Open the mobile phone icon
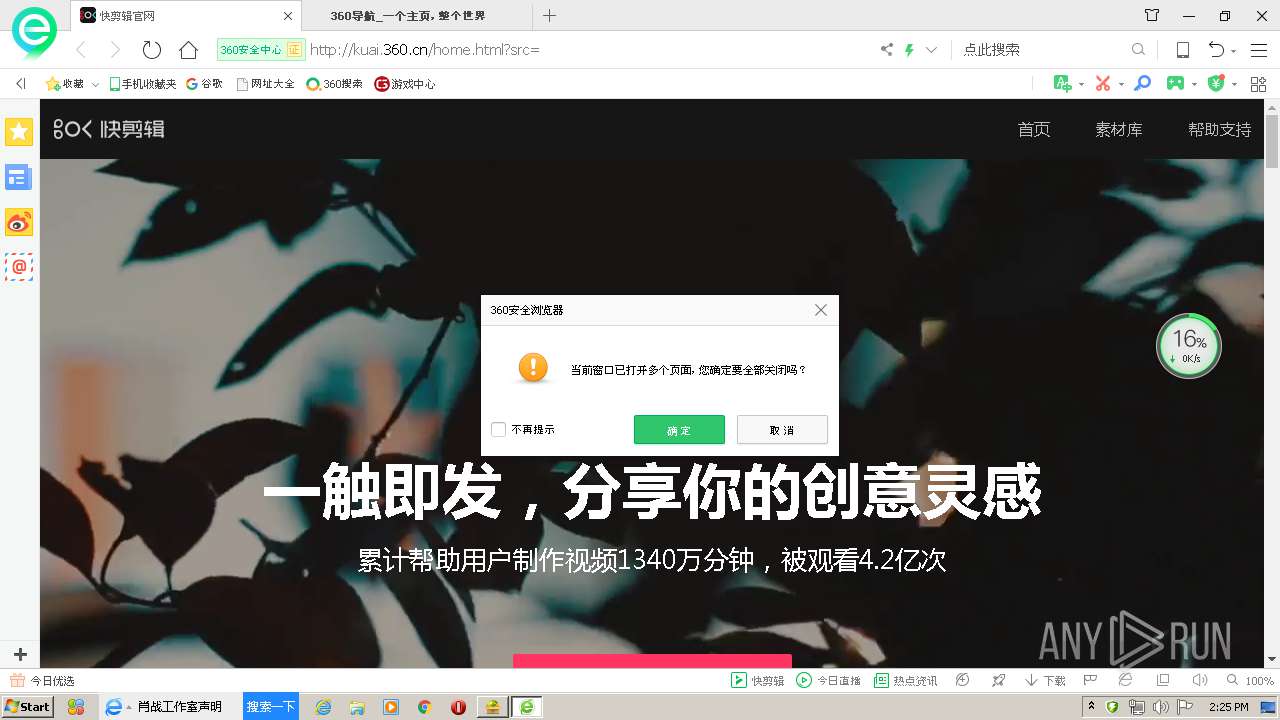The image size is (1280, 720). [x=1182, y=50]
